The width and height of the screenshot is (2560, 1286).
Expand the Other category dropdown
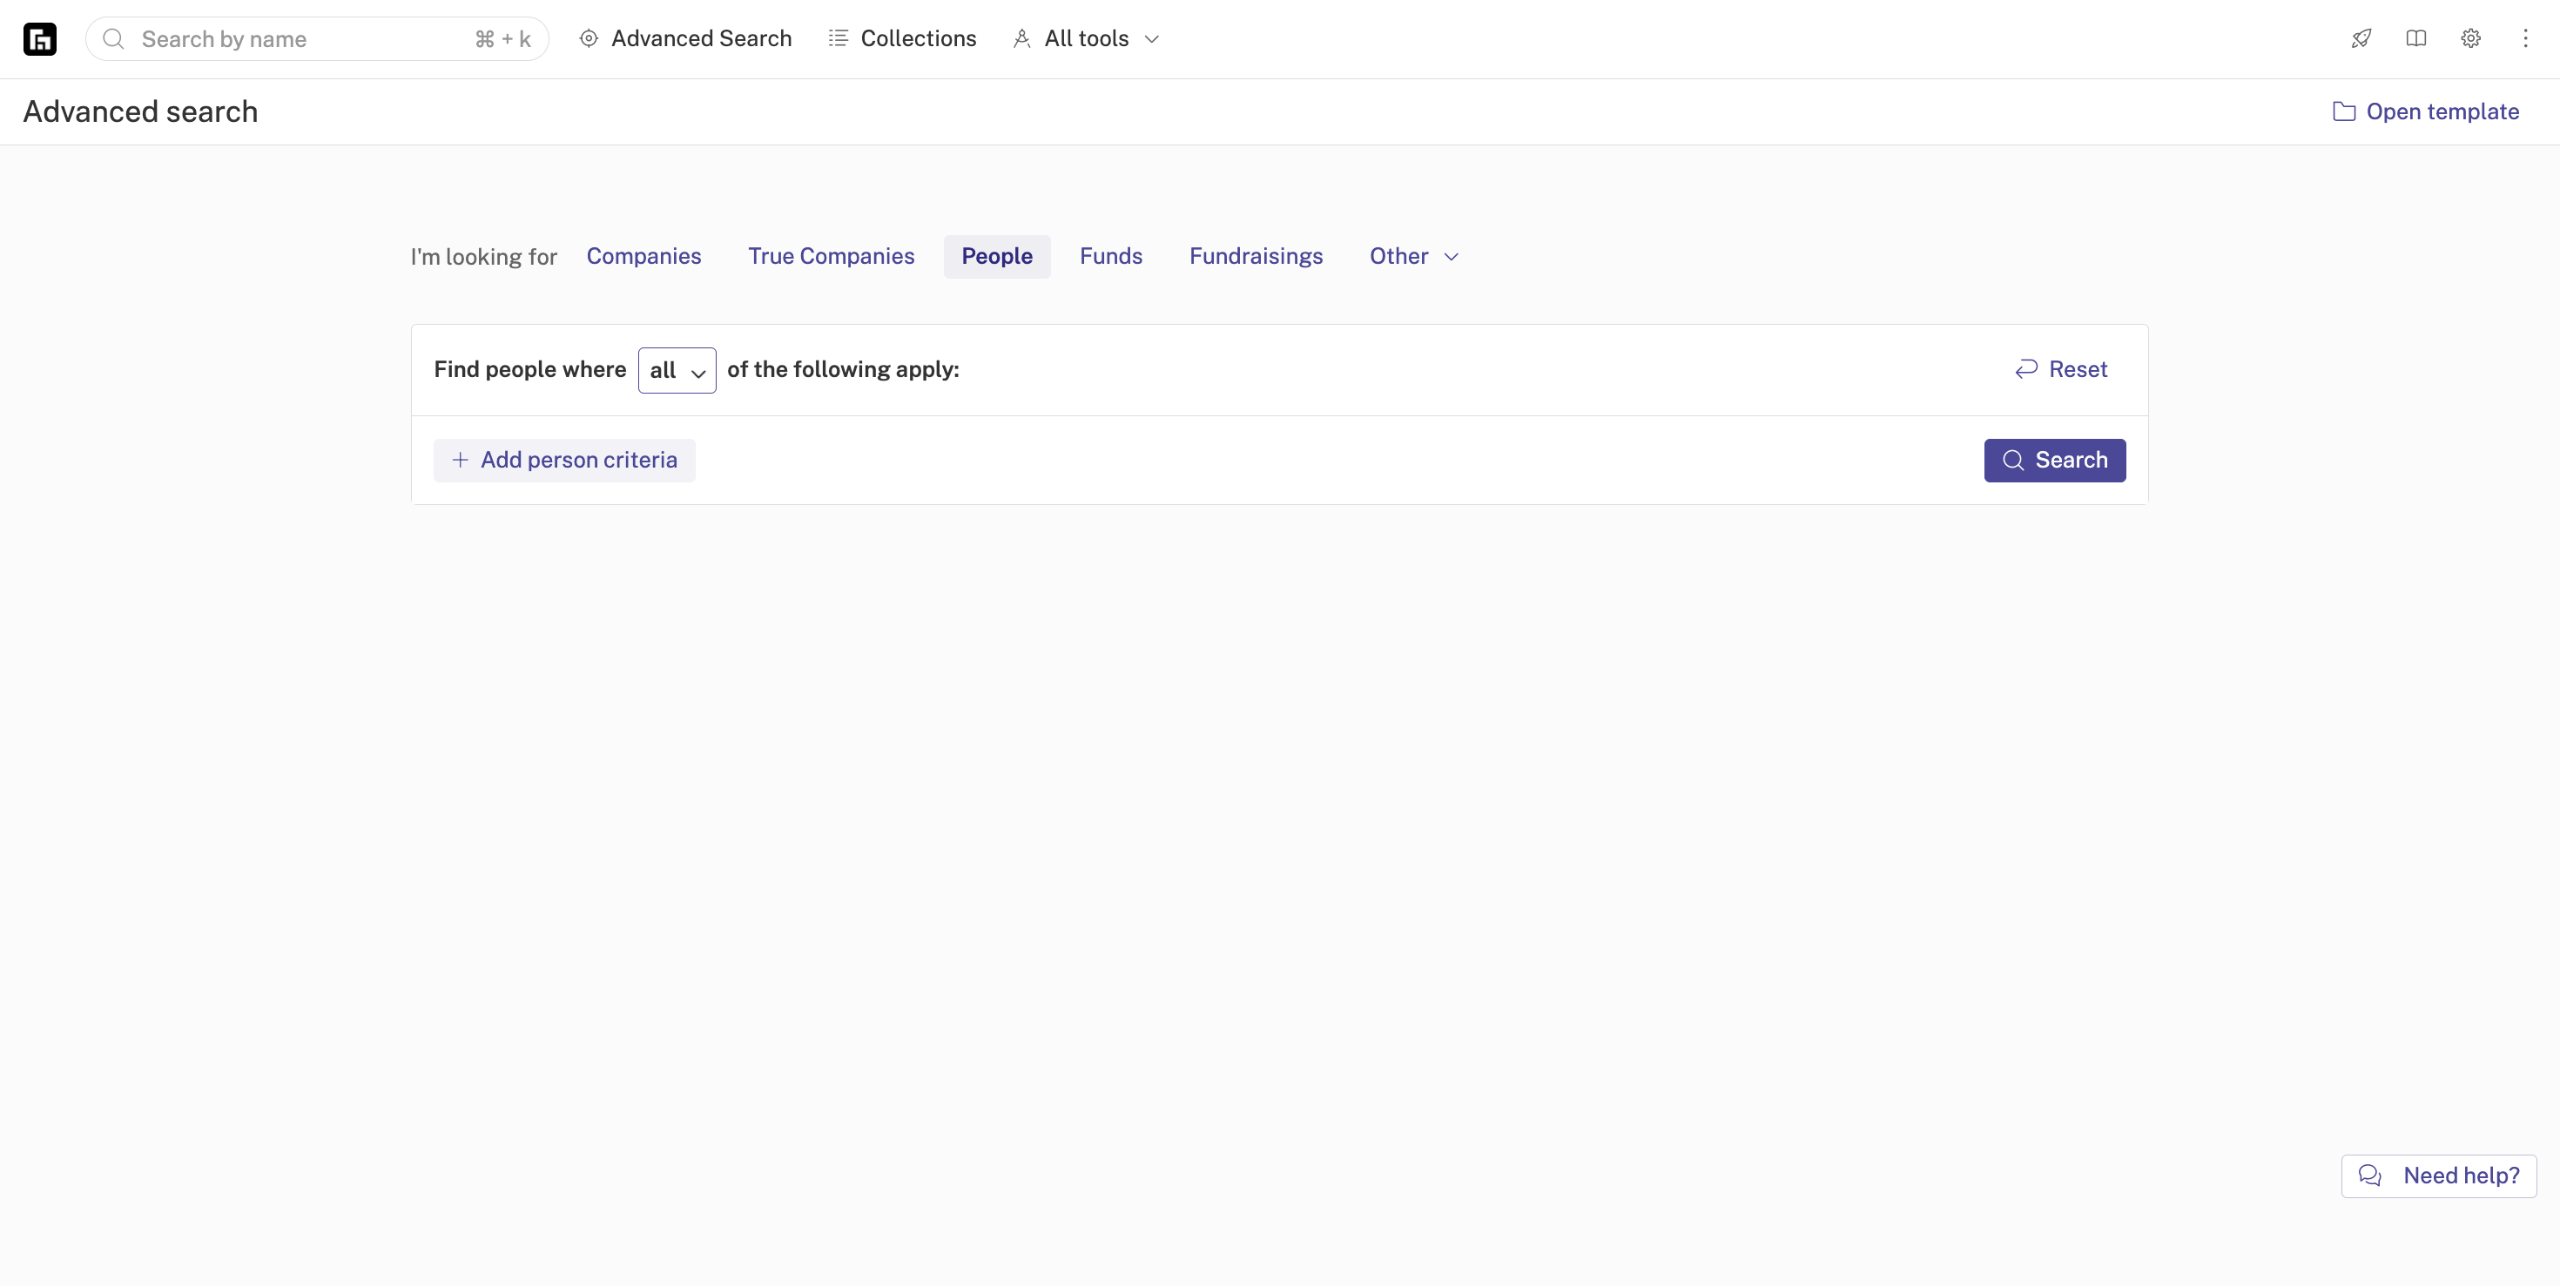[1413, 257]
